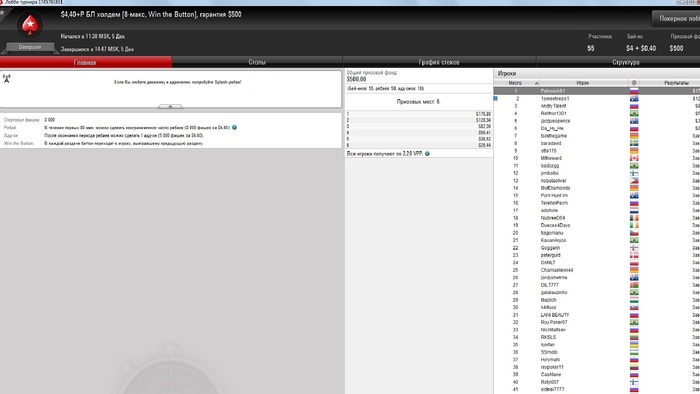Viewport: 700px width, 394px height.
Task: Select player Ryu Poker07 in the list
Action: (597, 322)
